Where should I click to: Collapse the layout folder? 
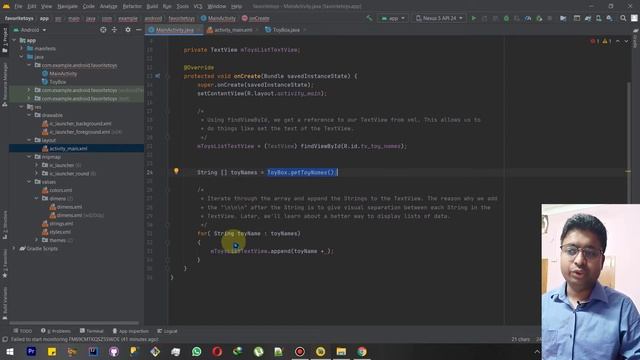[x=29, y=140]
